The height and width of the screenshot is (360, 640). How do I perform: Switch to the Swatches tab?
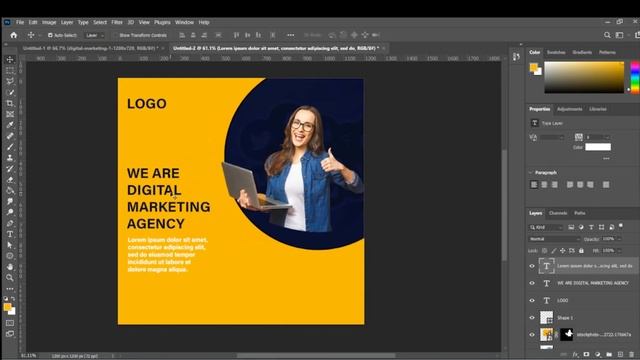coord(556,52)
